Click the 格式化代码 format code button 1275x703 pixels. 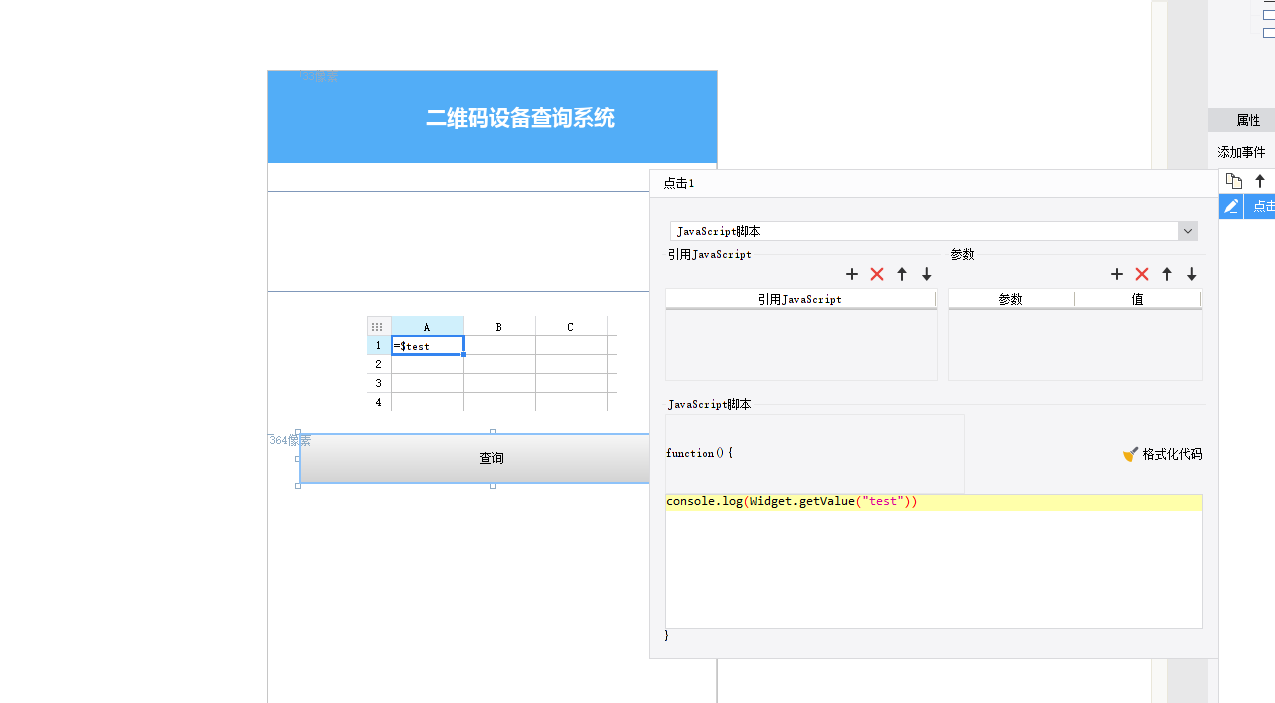pos(1162,454)
